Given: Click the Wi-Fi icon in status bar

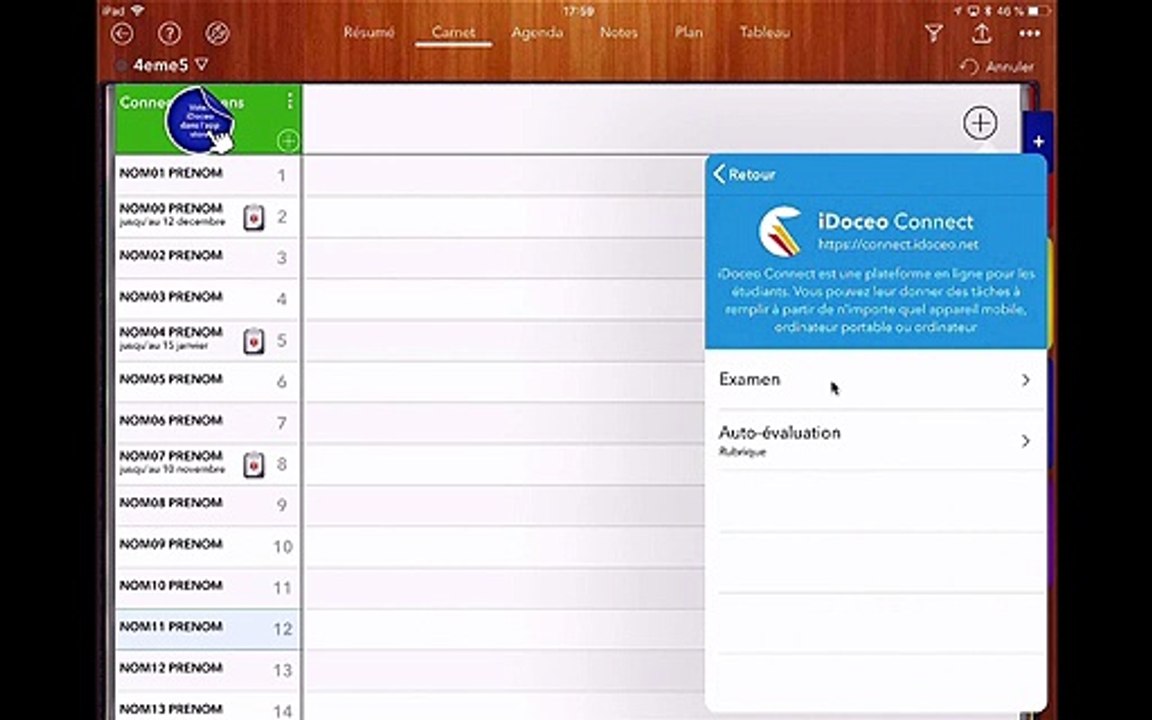Looking at the screenshot, I should click(x=138, y=11).
